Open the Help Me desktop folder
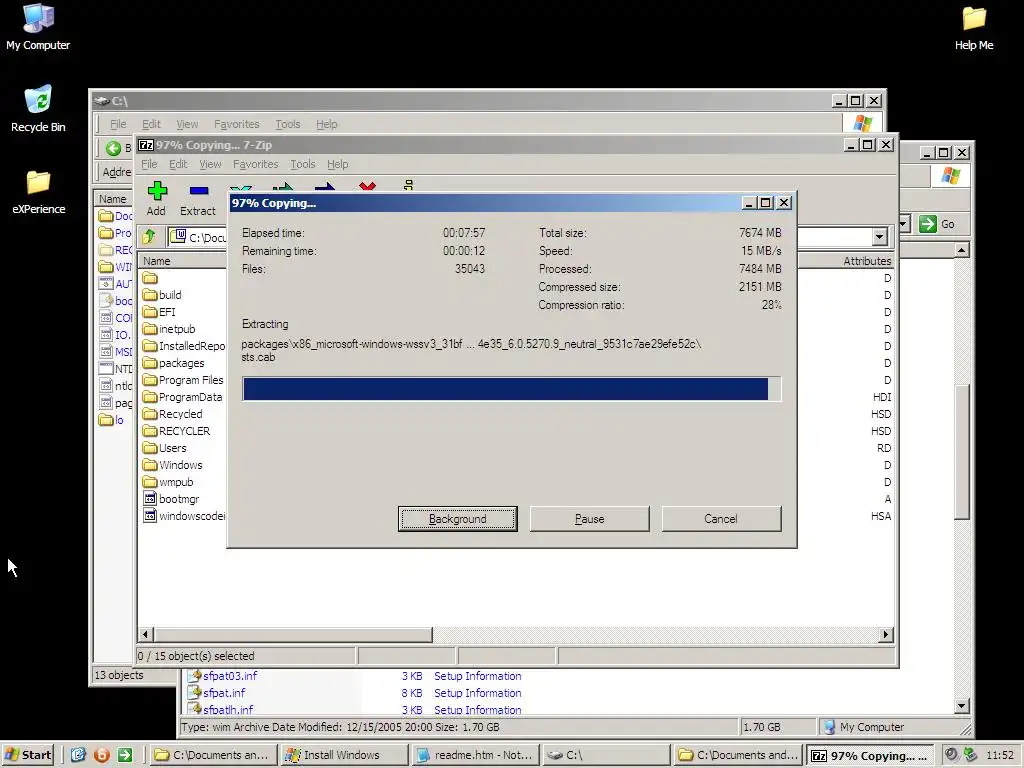Image resolution: width=1024 pixels, height=768 pixels. click(x=974, y=27)
